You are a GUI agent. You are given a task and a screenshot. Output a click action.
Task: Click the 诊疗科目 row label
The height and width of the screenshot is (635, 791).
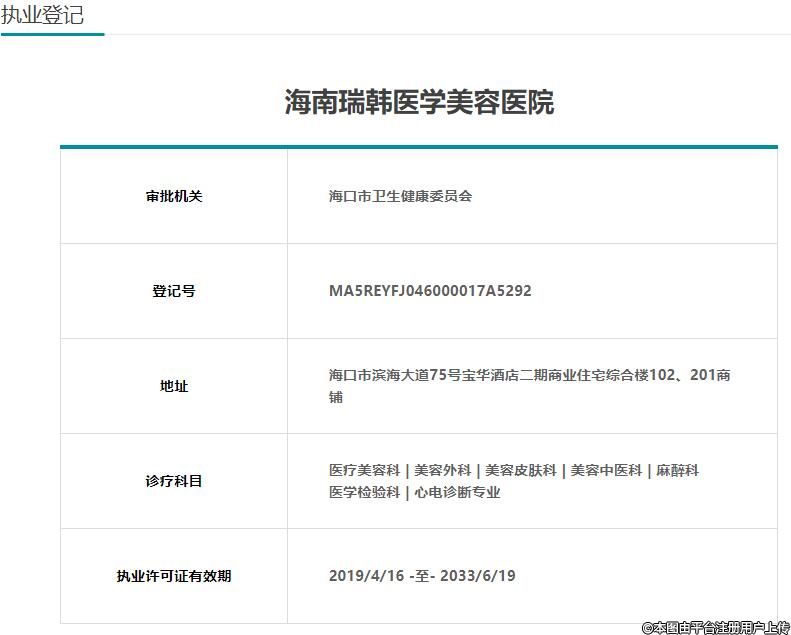tap(174, 481)
